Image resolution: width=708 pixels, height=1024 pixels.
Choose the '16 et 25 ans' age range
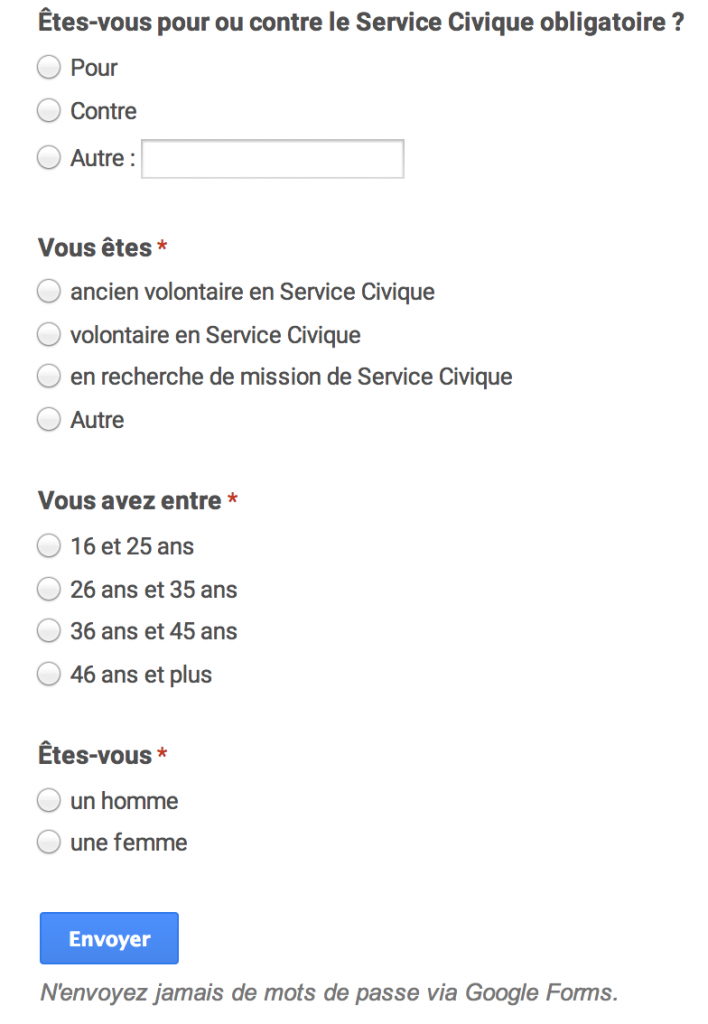click(49, 546)
